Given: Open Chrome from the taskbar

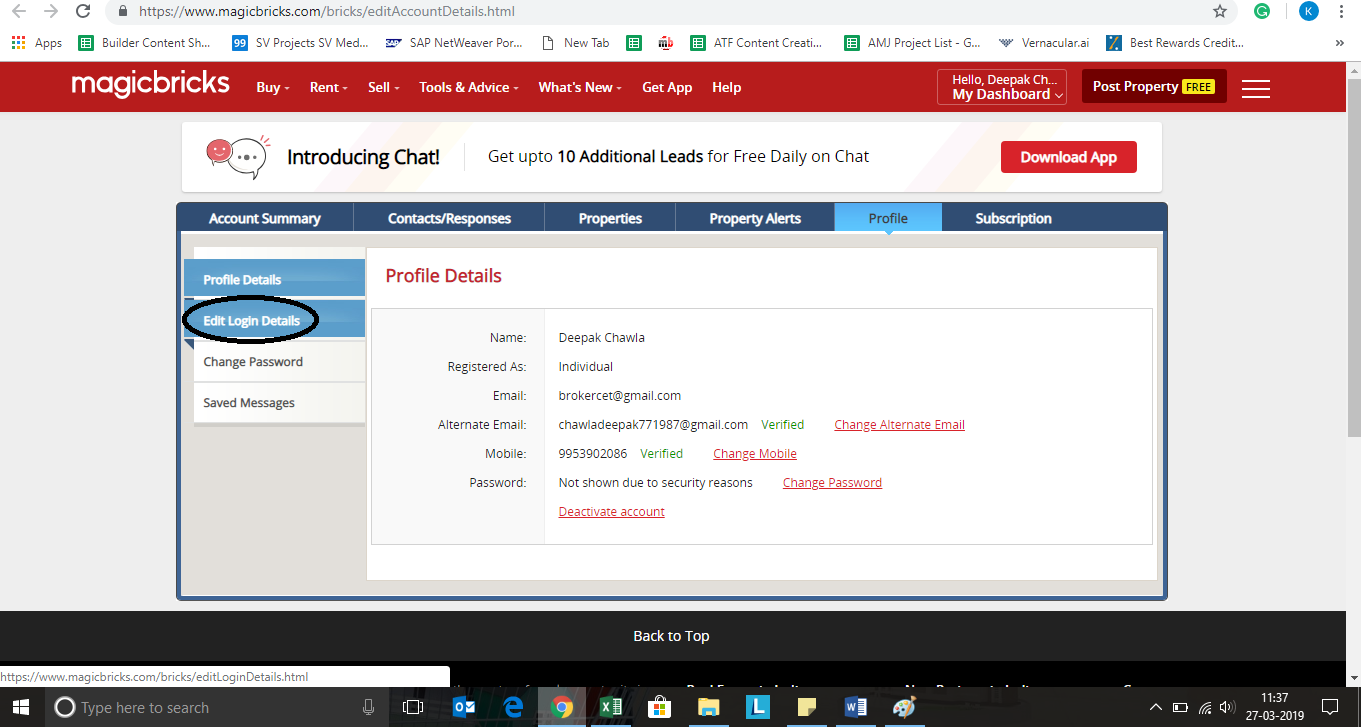Looking at the screenshot, I should (562, 707).
